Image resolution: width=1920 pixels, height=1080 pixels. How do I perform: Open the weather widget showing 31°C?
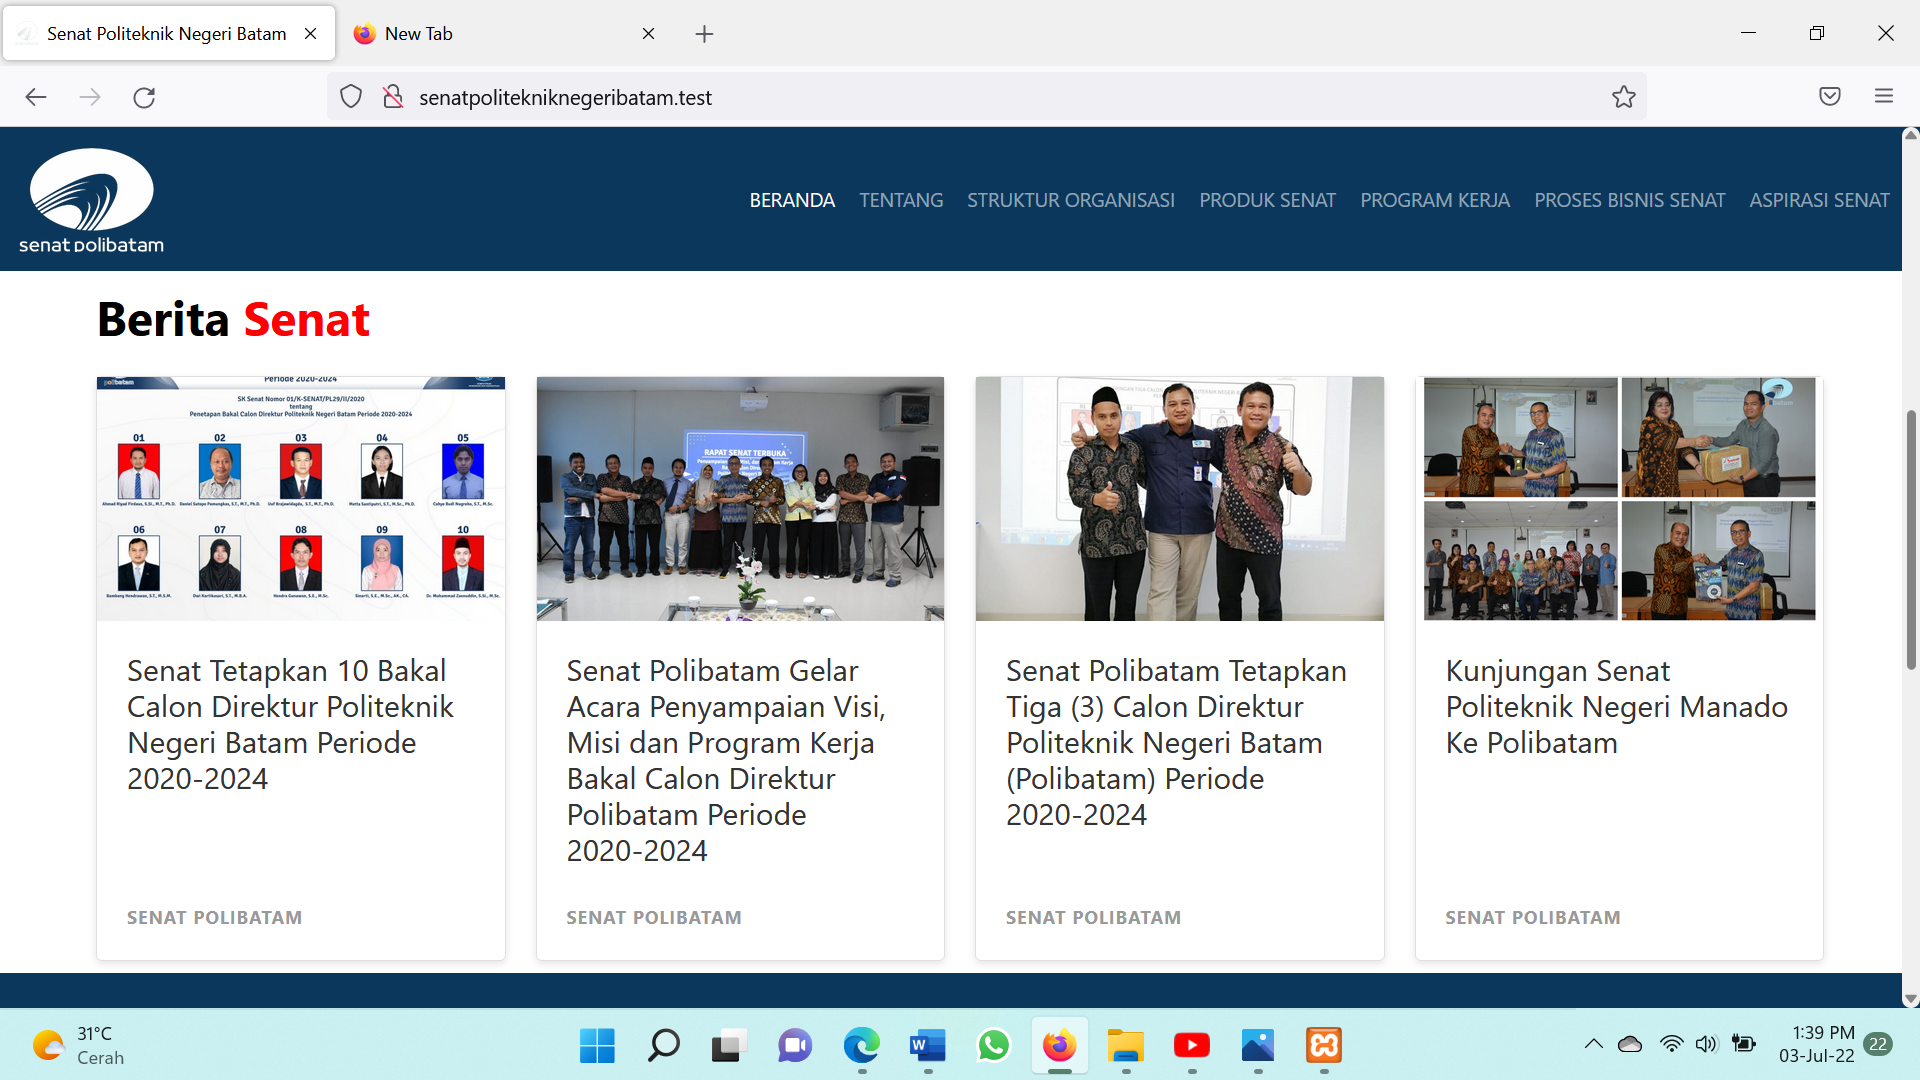click(79, 1046)
